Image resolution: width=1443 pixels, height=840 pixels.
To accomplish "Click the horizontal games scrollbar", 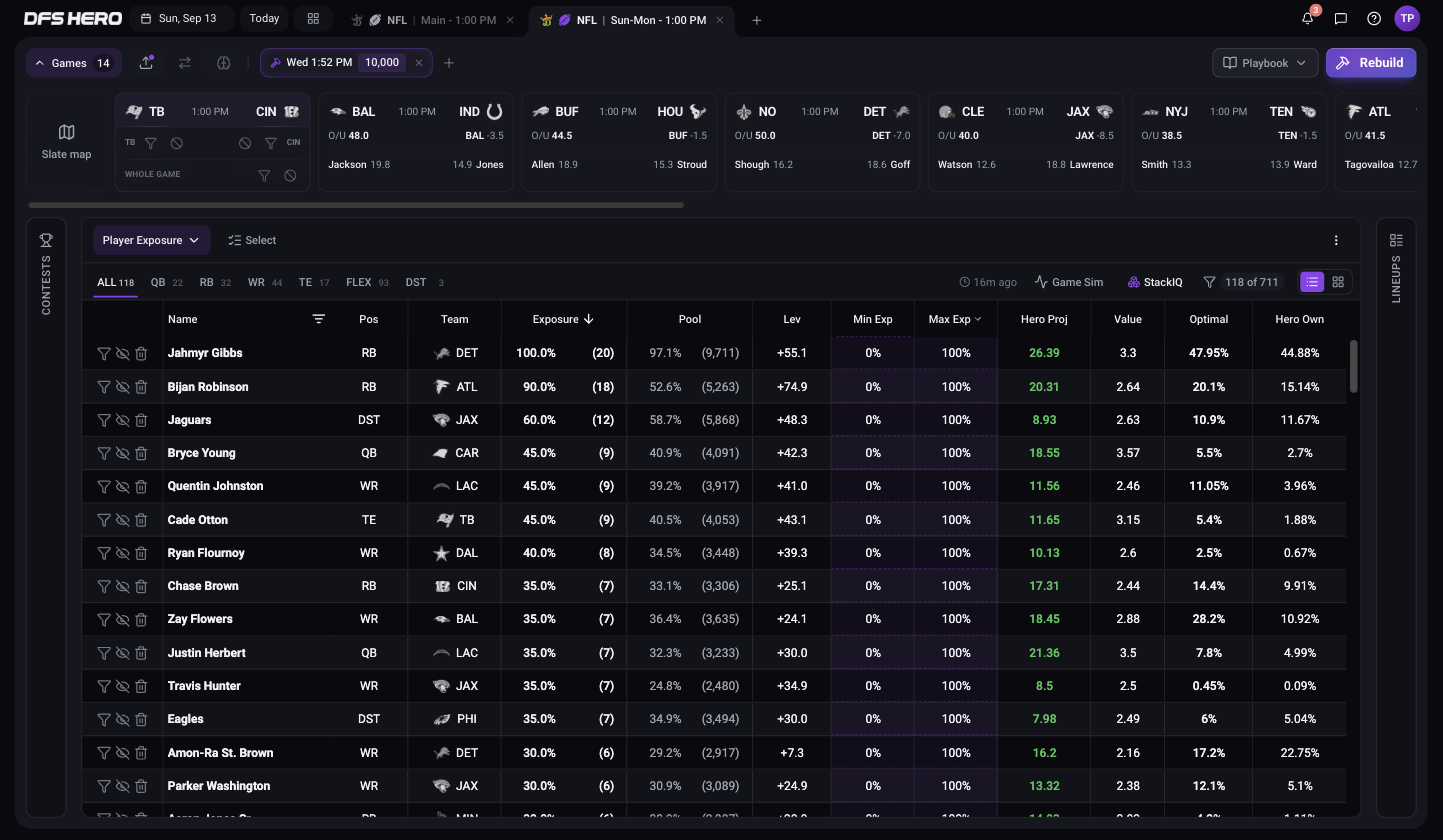I will click(356, 205).
